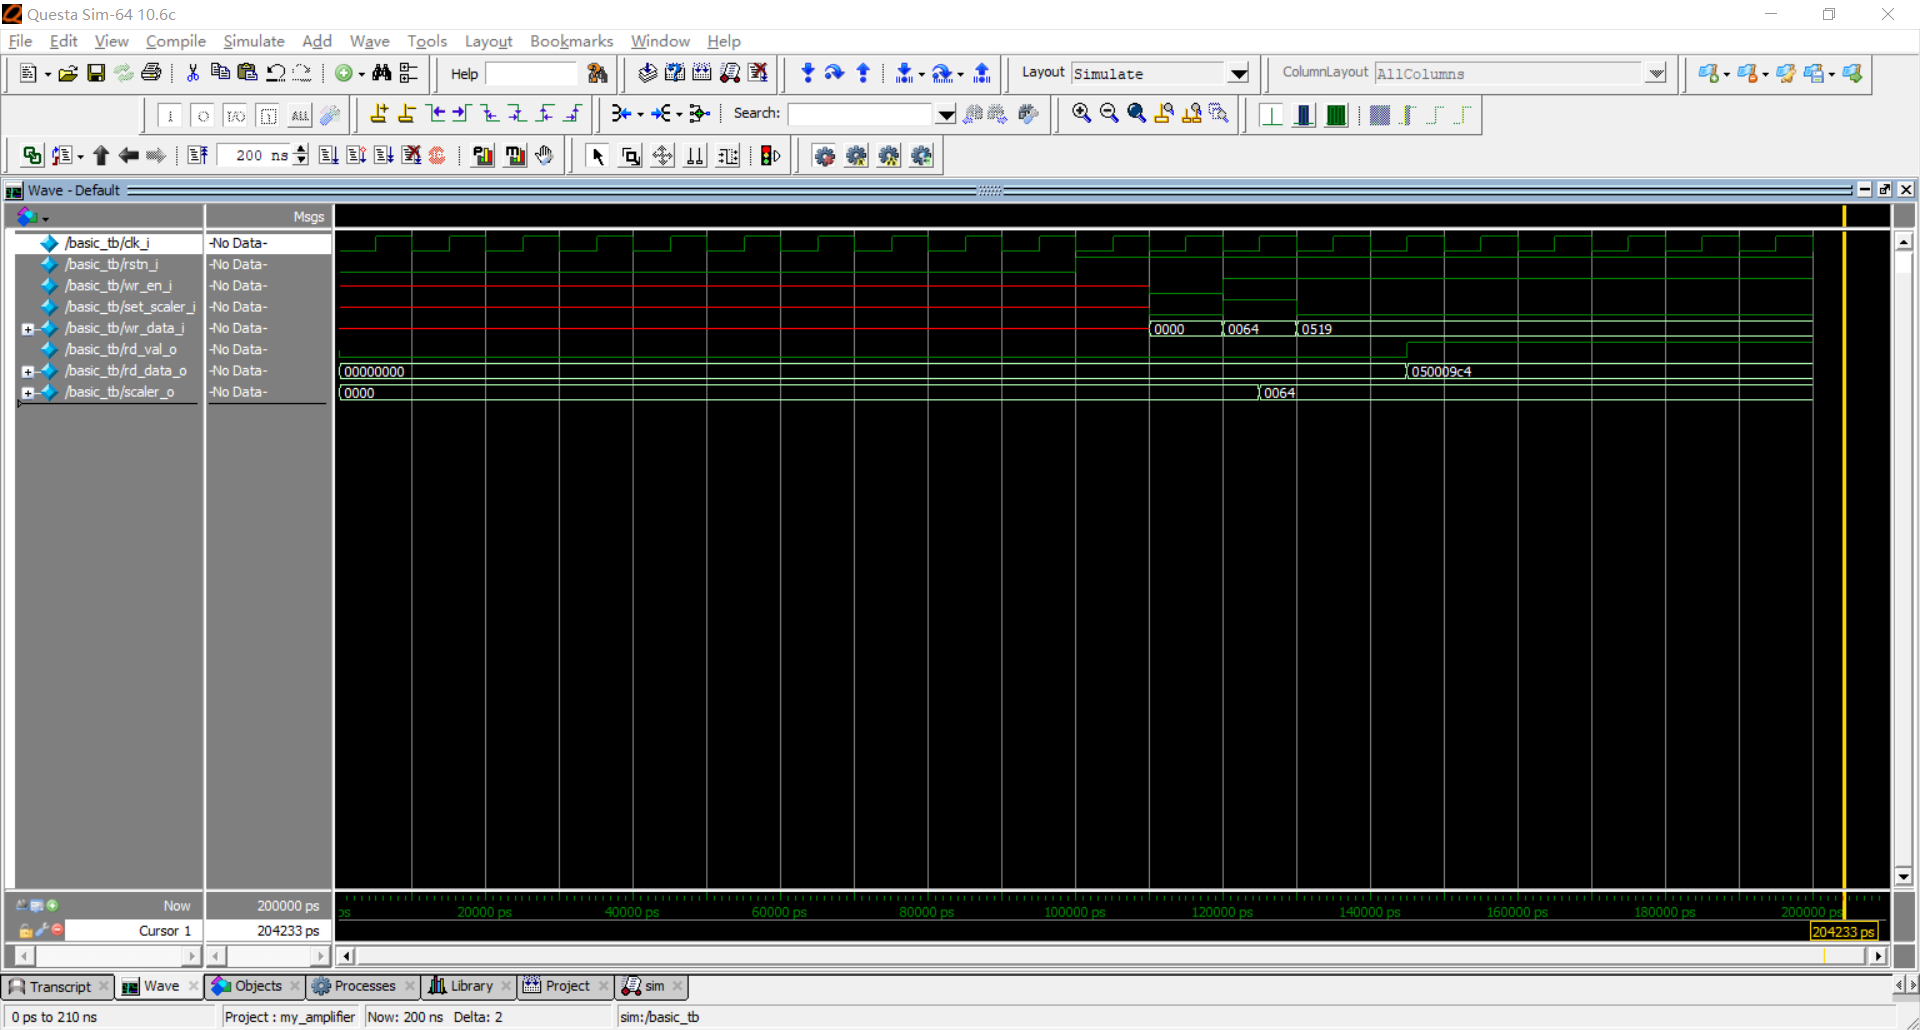Click the Delete Cursor icon
Screen dimensions: 1920x1030
[406, 114]
